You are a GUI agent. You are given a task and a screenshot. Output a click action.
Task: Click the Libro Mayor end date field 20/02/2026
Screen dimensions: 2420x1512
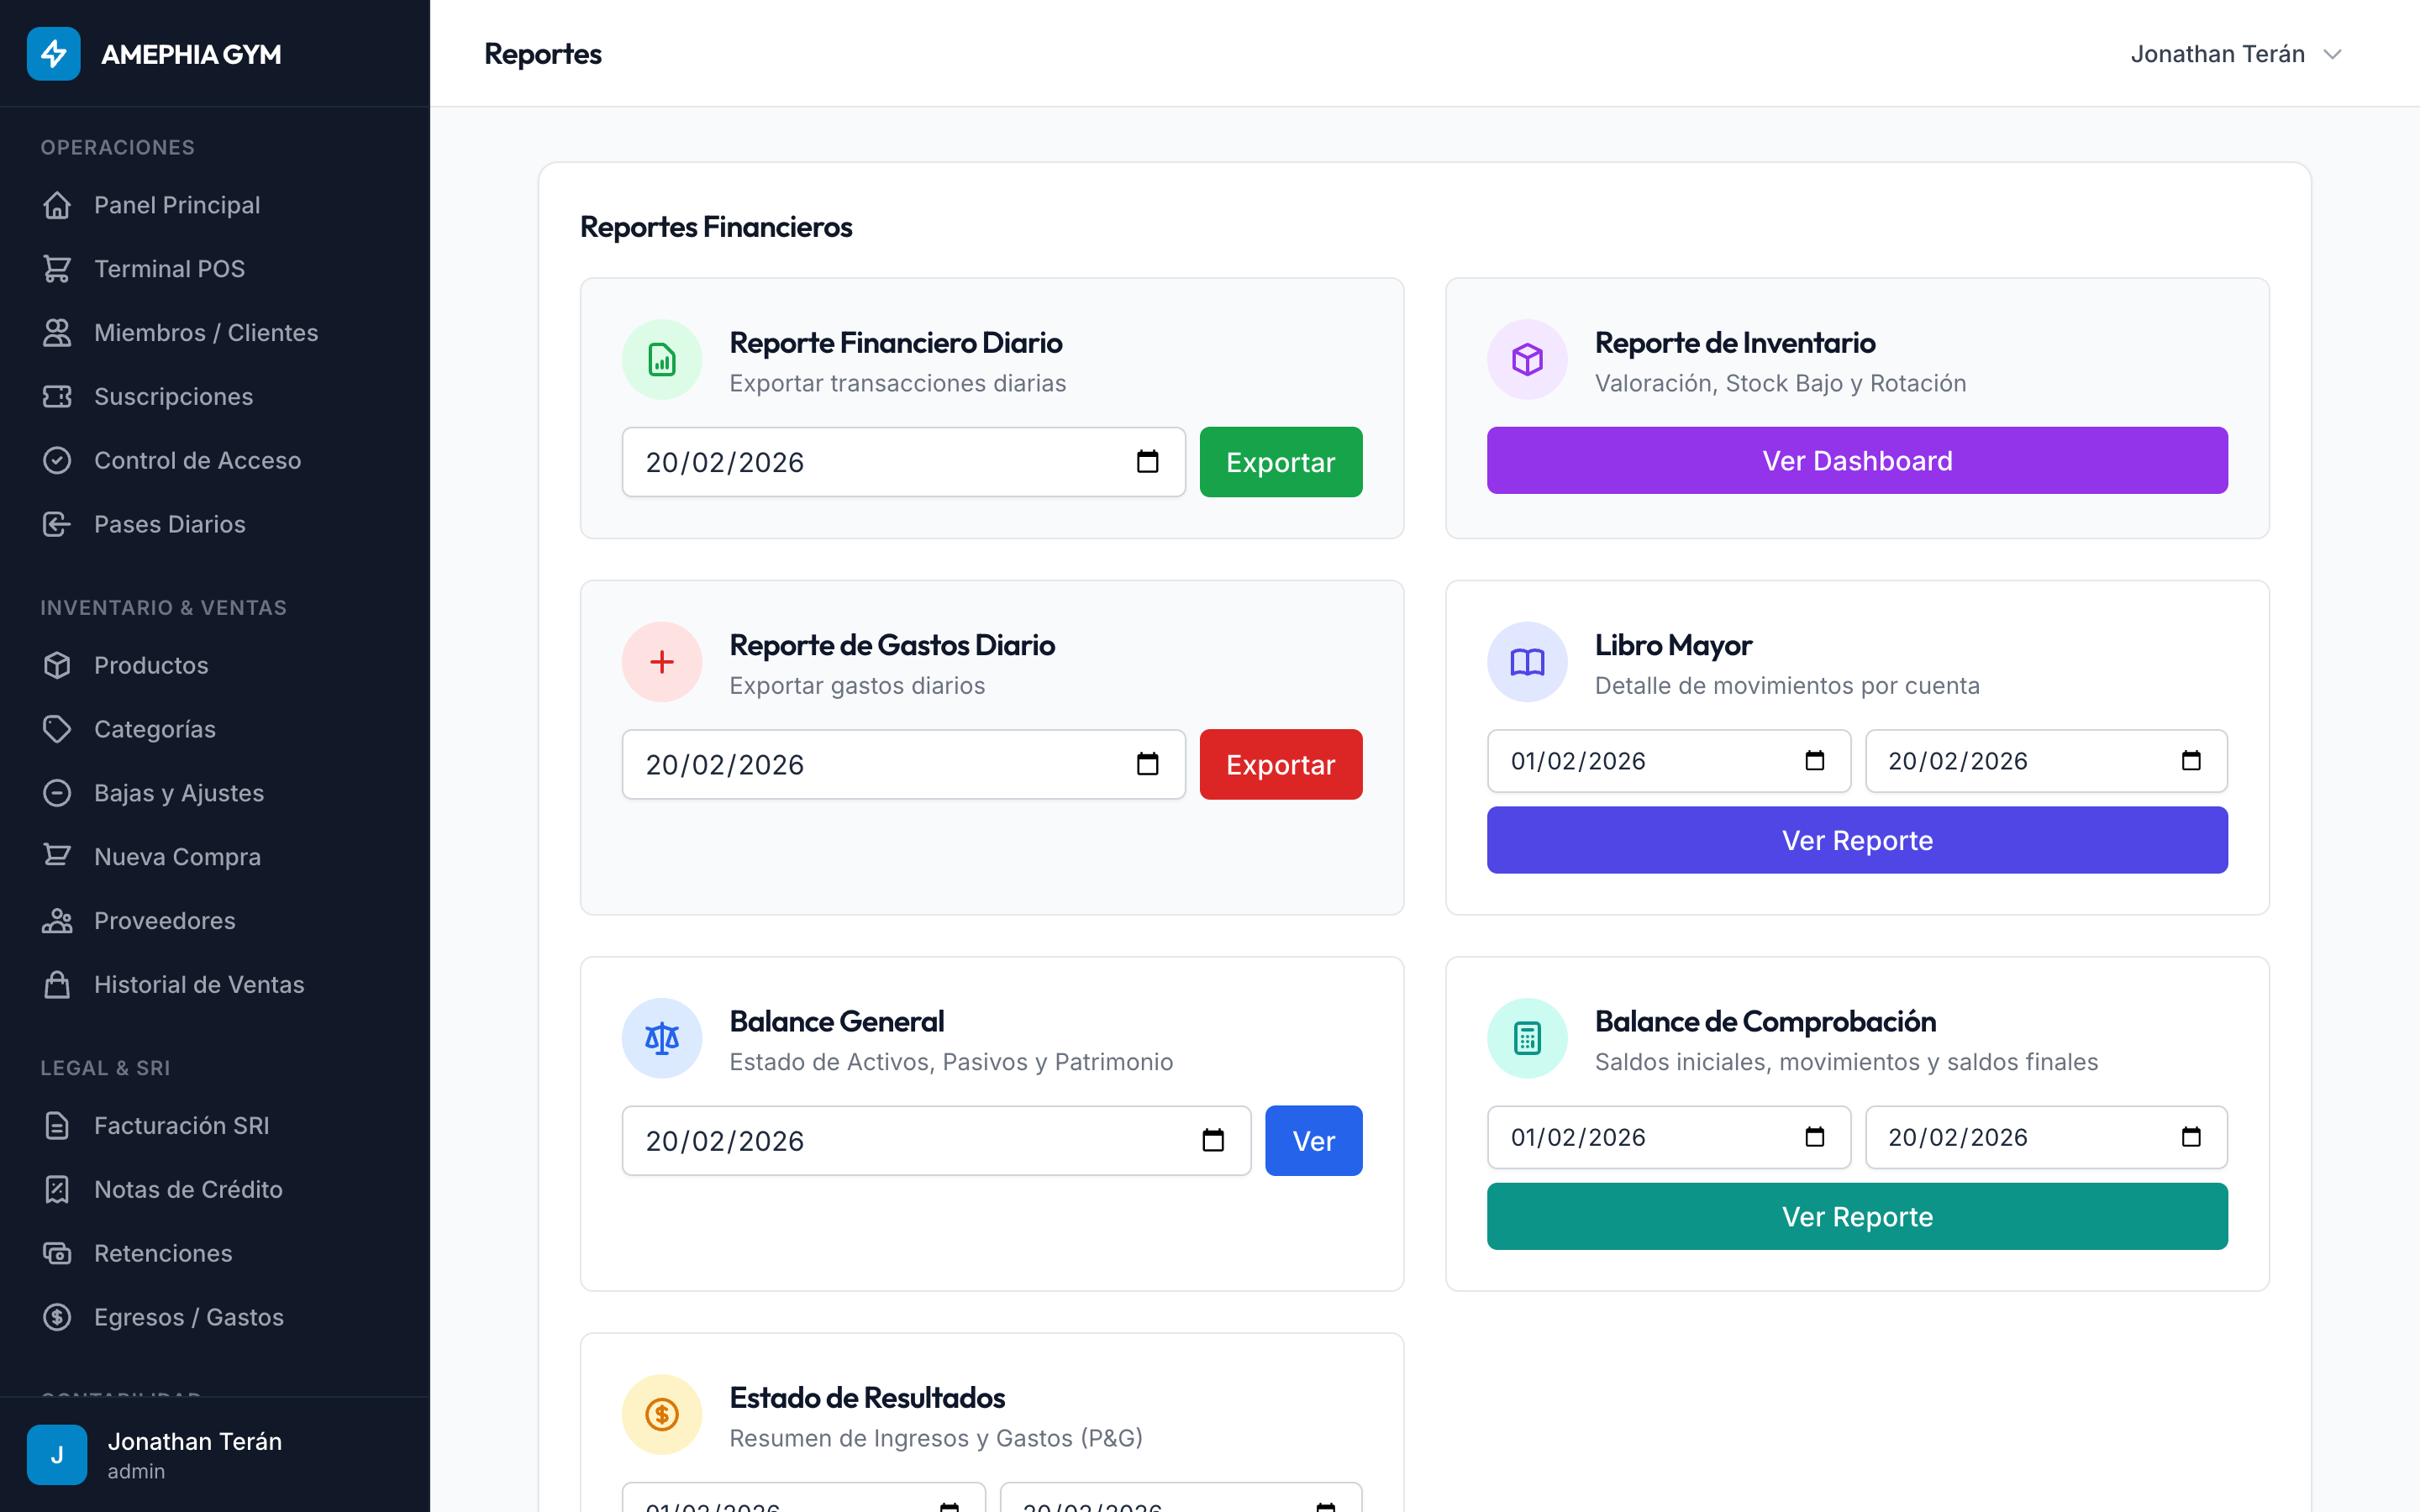pyautogui.click(x=2046, y=761)
